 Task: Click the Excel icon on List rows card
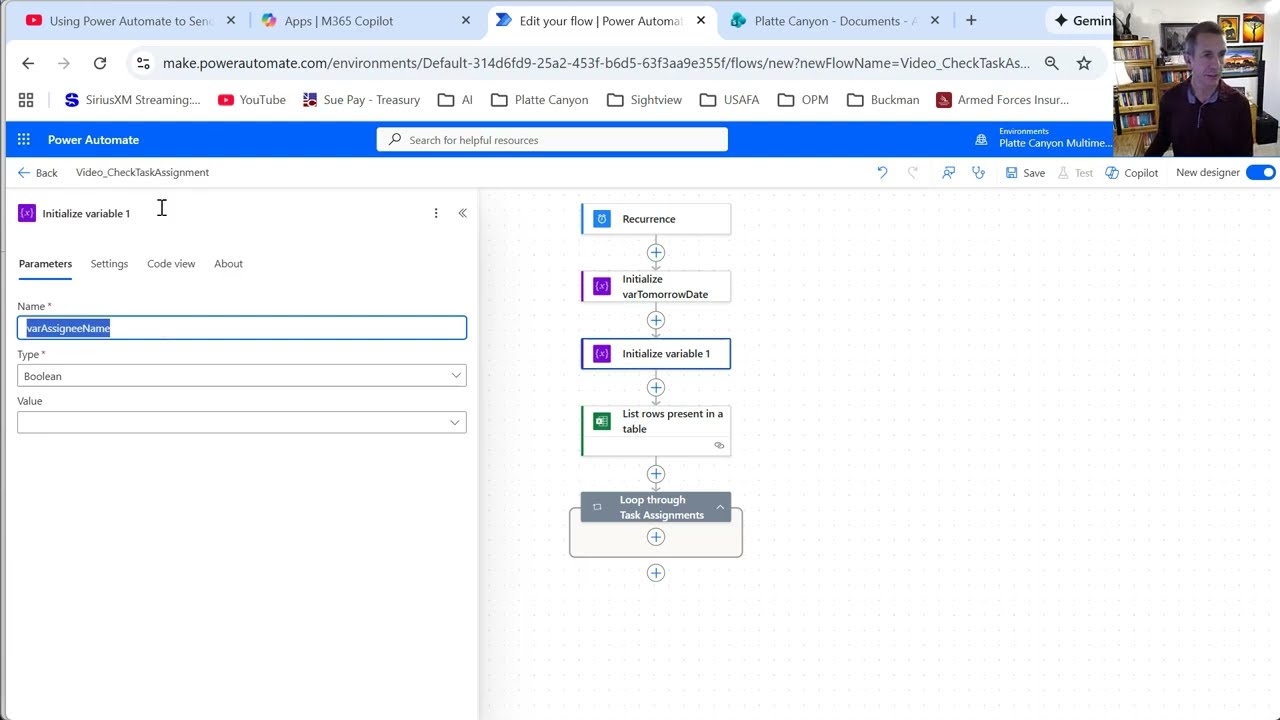pos(602,421)
